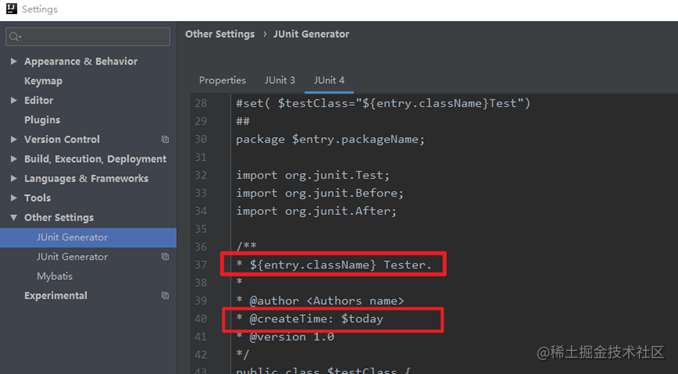The image size is (678, 374).
Task: Click the @createTime: $today line
Action: point(310,319)
